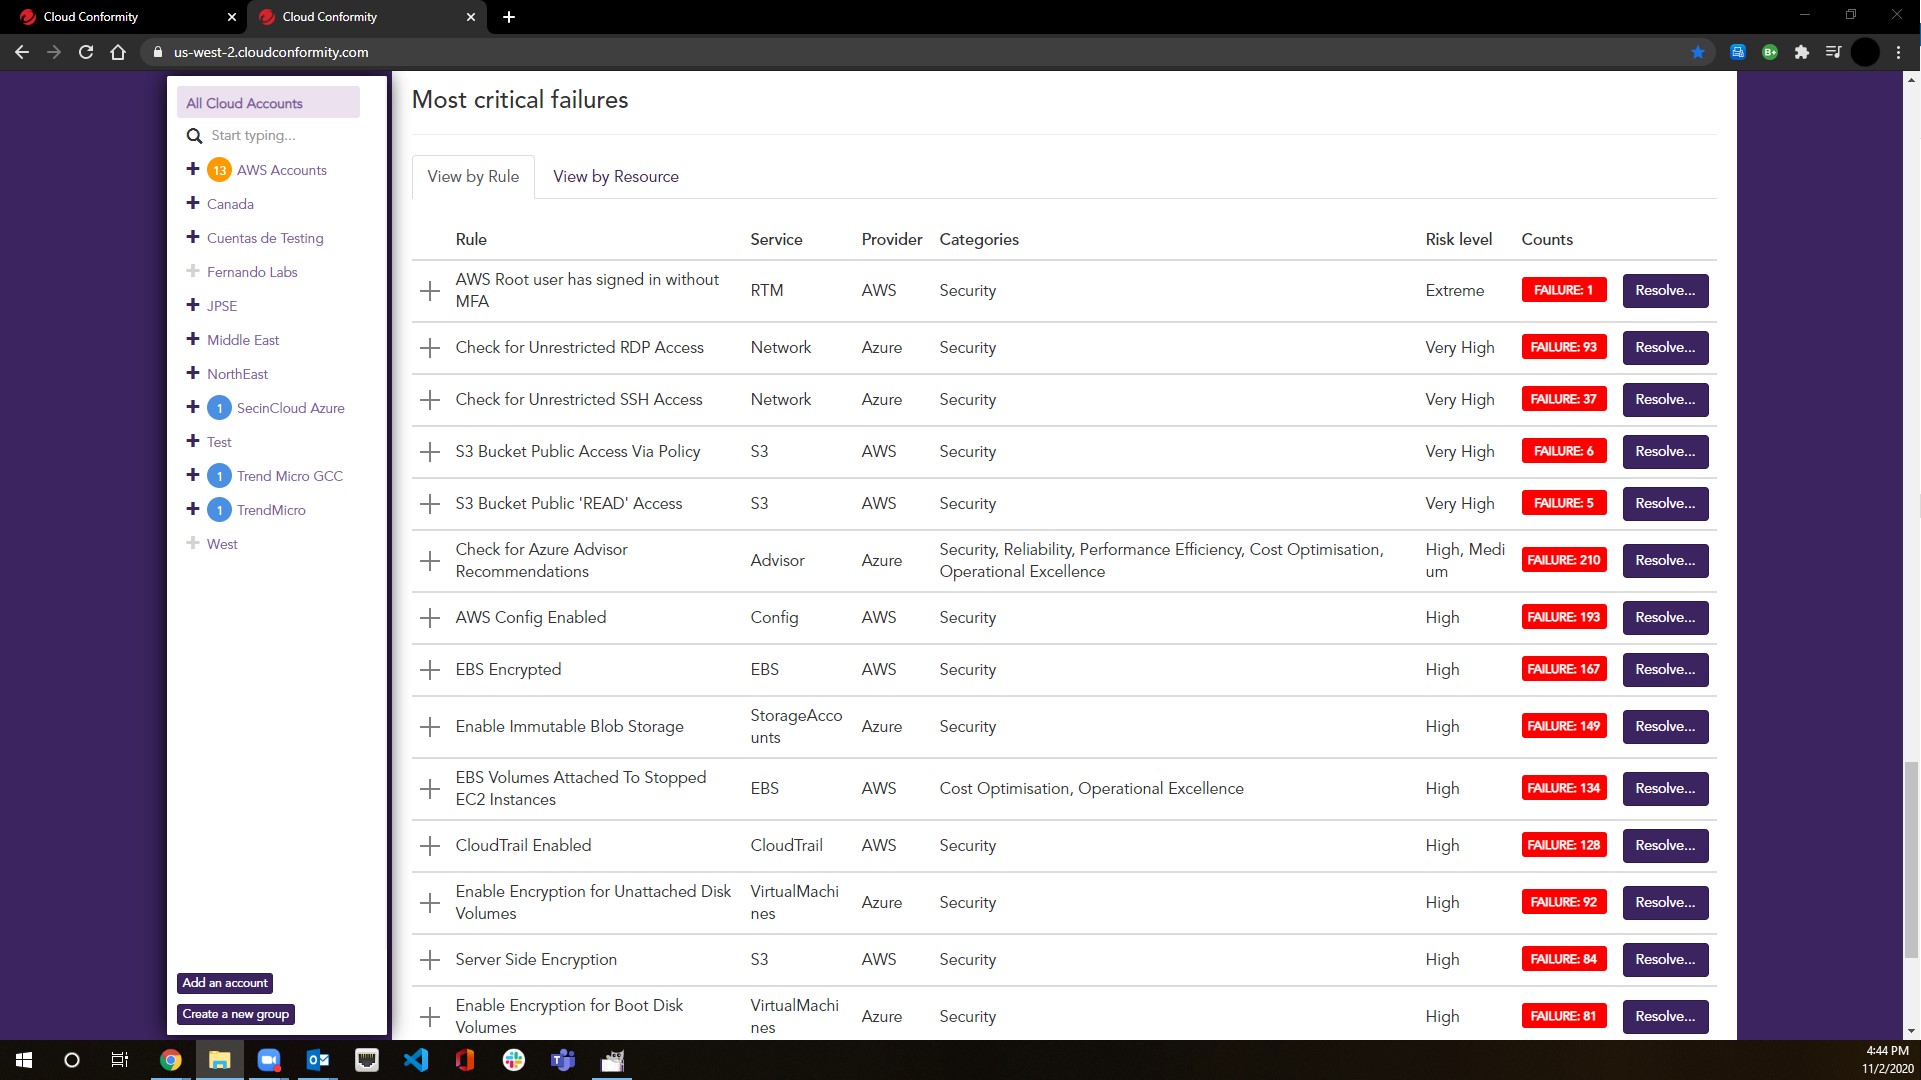Viewport: 1921px width, 1080px height.
Task: Open a new browser tab
Action: 509,17
